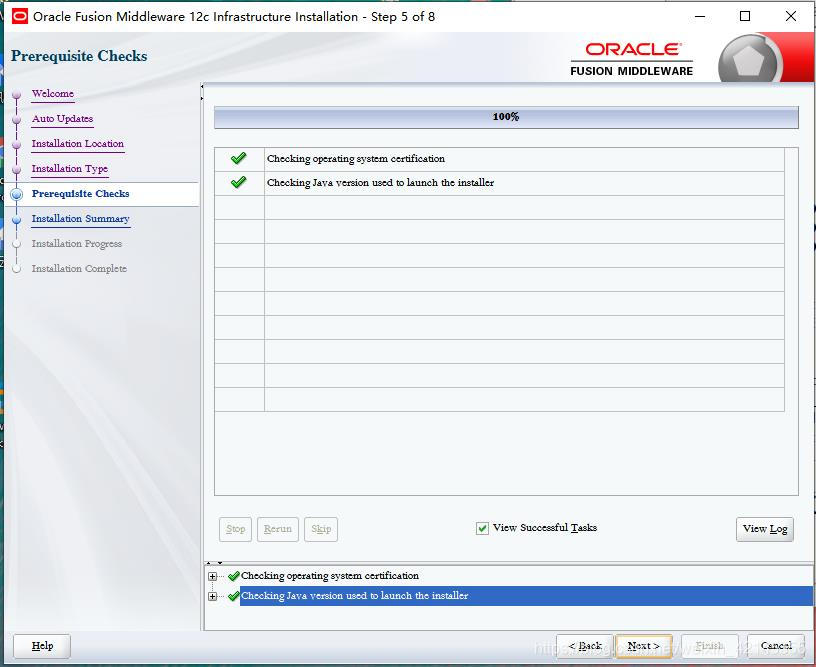Click the Next button
Viewport: 816px width, 667px height.
643,646
